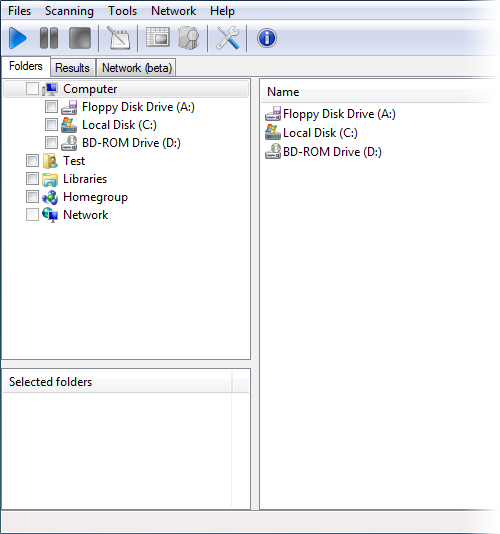Viewport: 500px width, 534px height.
Task: Click the Computer icon in the folder tree
Action: (x=50, y=89)
